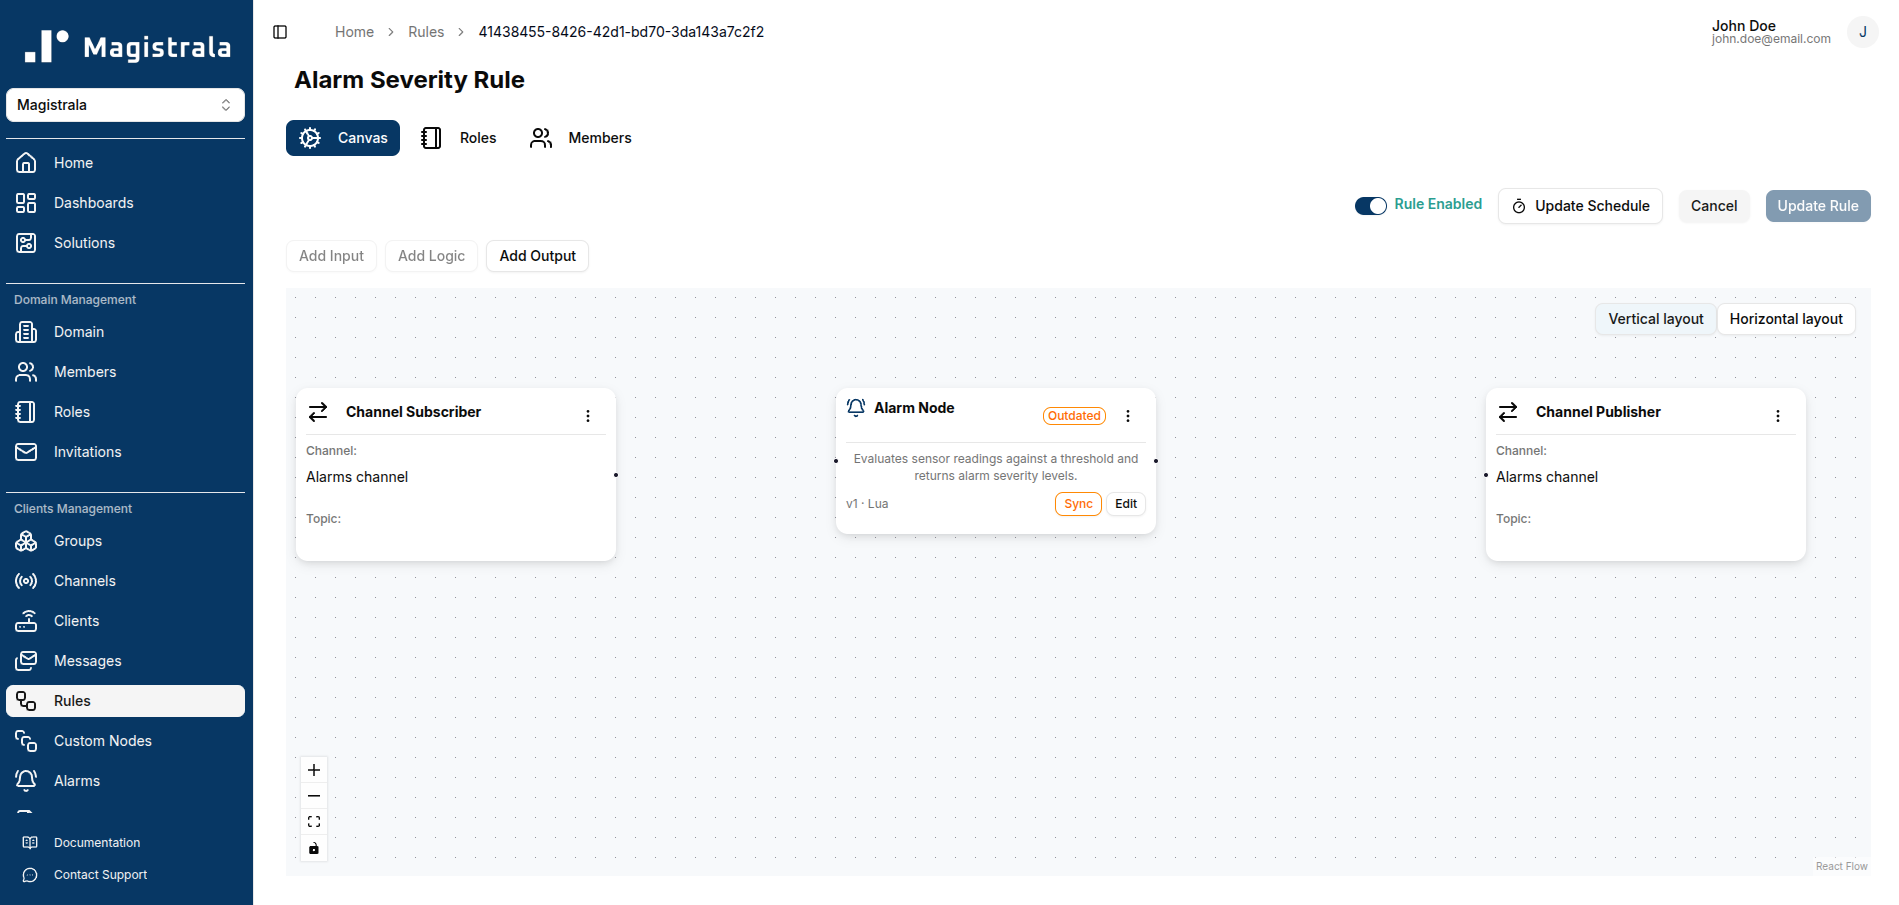Open Contact Support in sidebar

[x=125, y=875]
